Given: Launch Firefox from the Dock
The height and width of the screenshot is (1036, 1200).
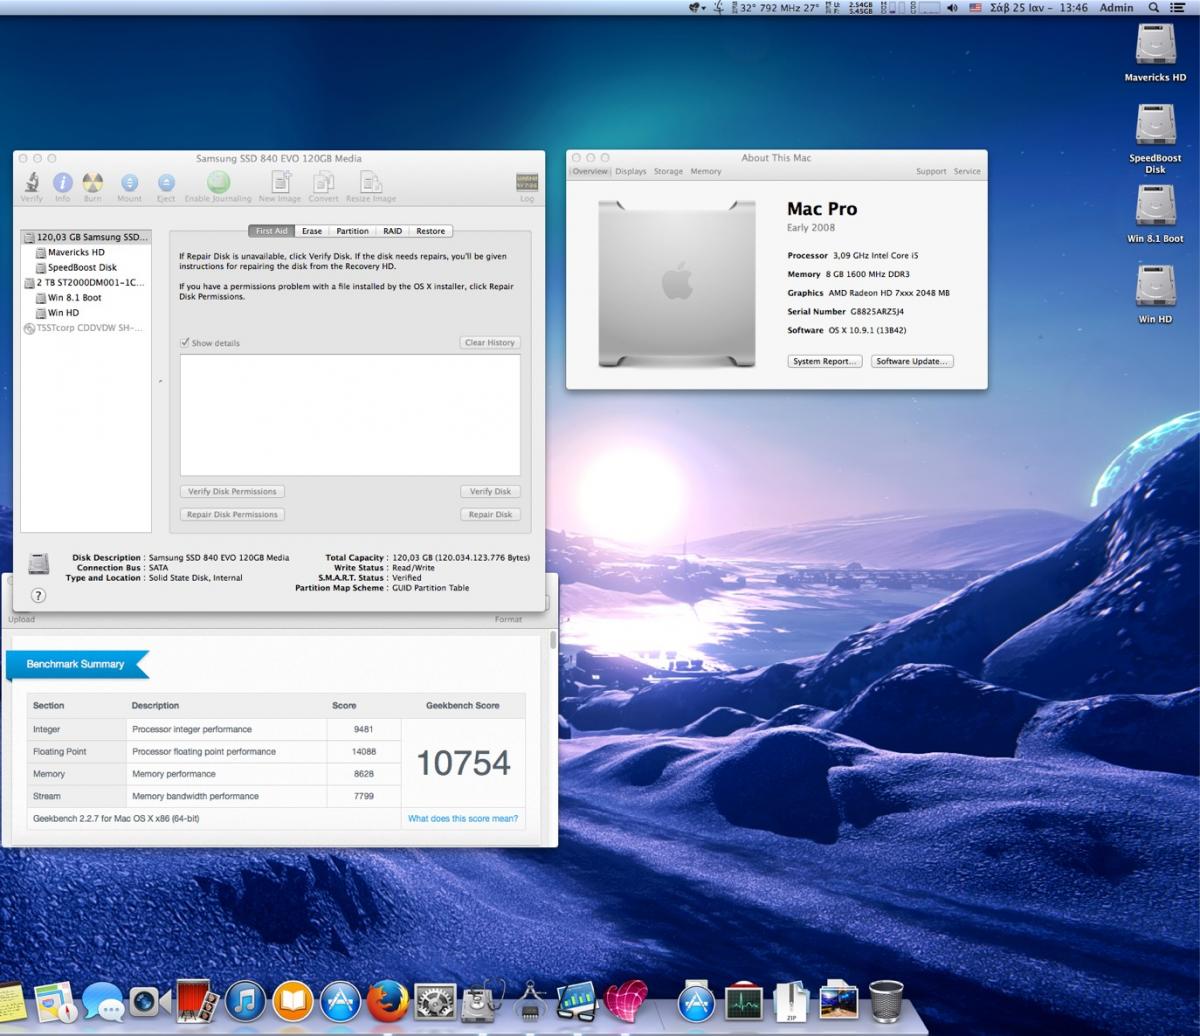Looking at the screenshot, I should [387, 1001].
